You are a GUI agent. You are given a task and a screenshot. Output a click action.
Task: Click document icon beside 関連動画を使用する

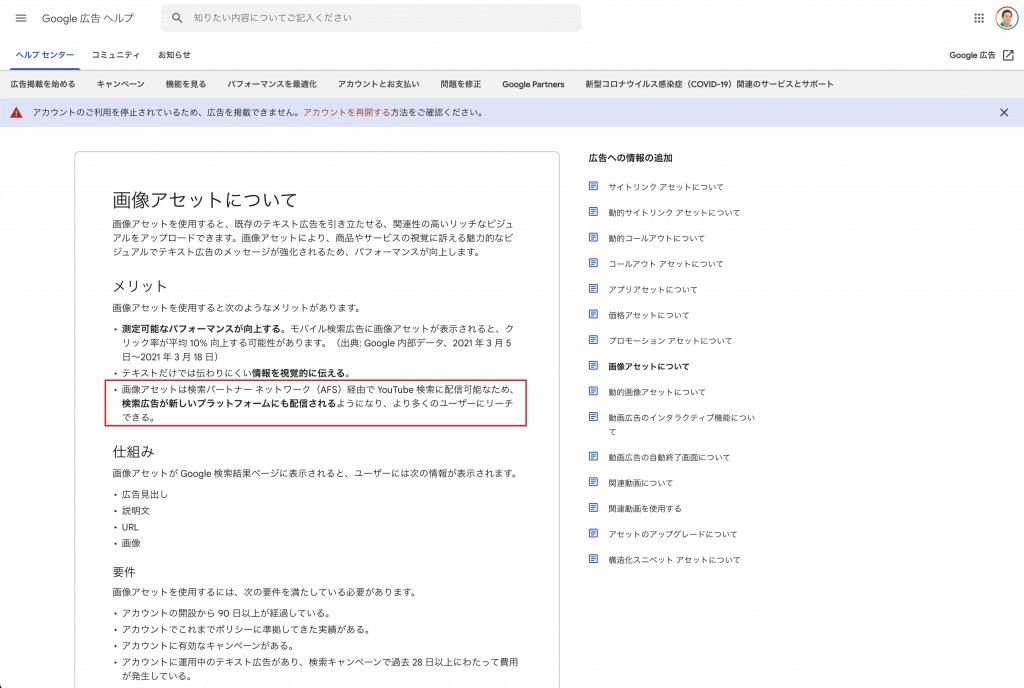point(593,508)
